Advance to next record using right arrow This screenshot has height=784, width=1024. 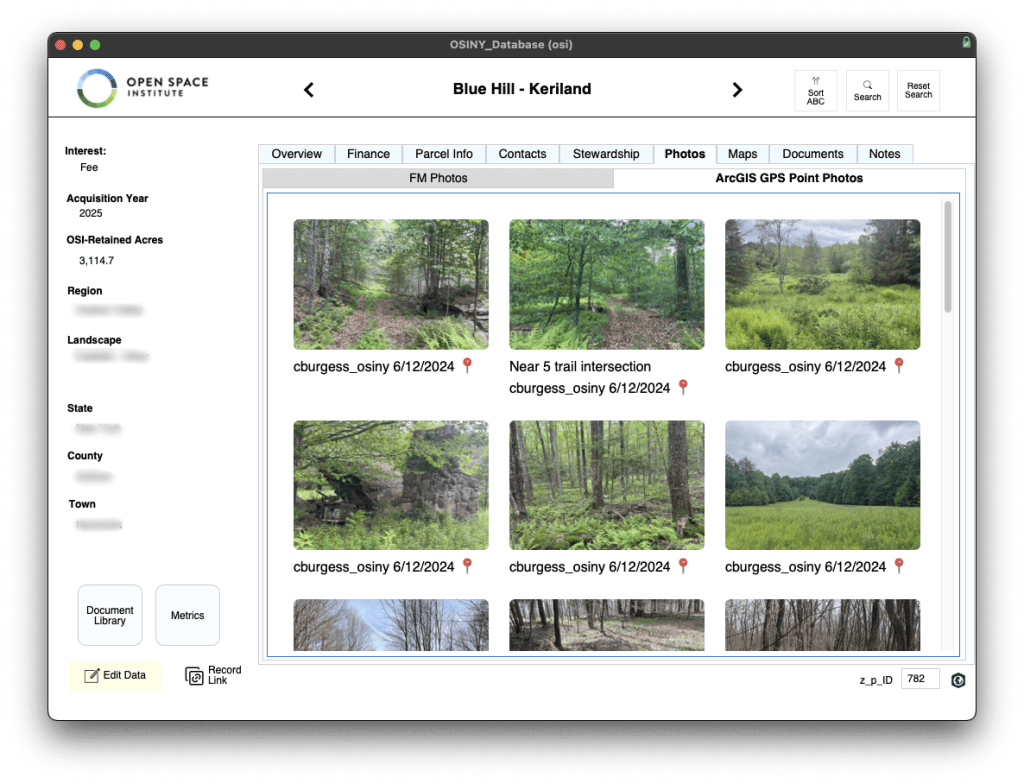click(737, 90)
